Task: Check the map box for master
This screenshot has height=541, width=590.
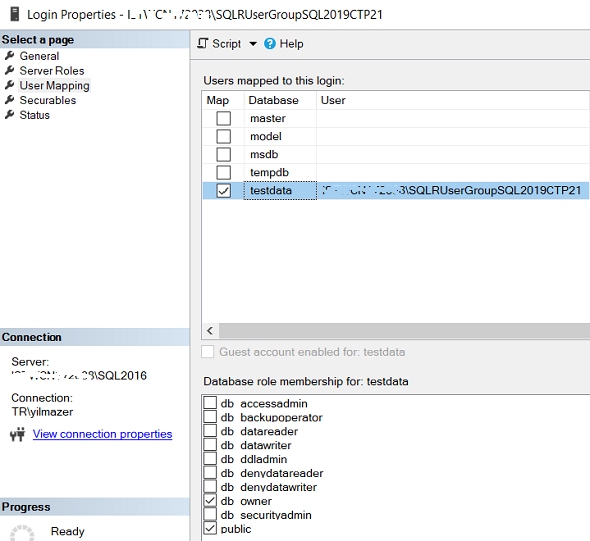Action: pos(224,119)
